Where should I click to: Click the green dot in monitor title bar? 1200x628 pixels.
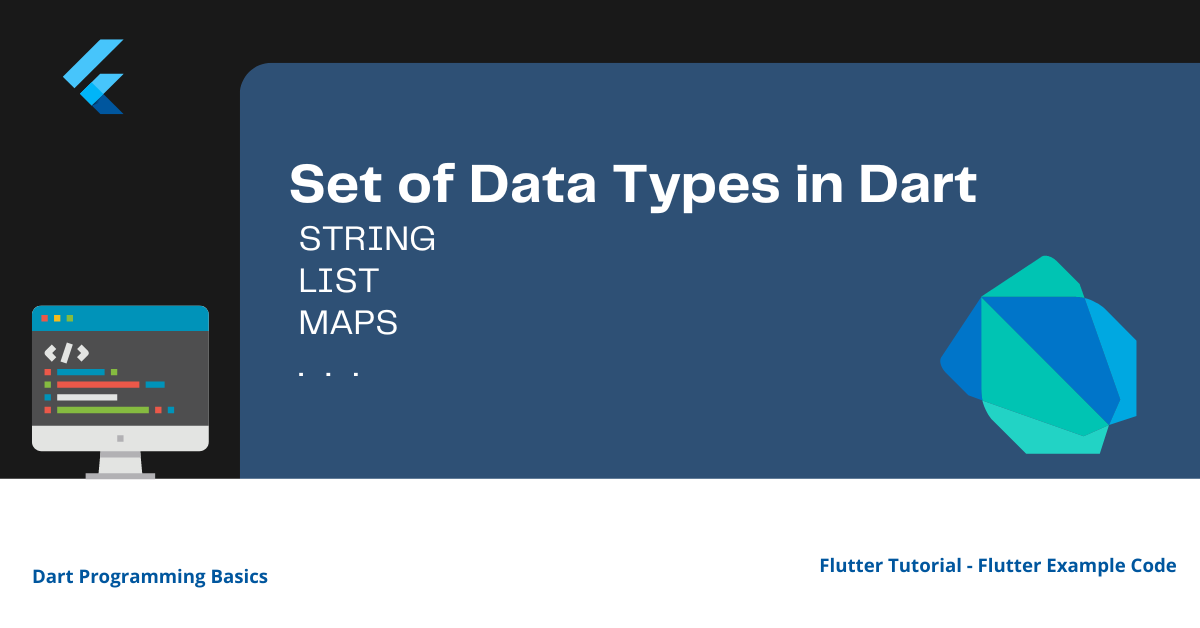[70, 318]
